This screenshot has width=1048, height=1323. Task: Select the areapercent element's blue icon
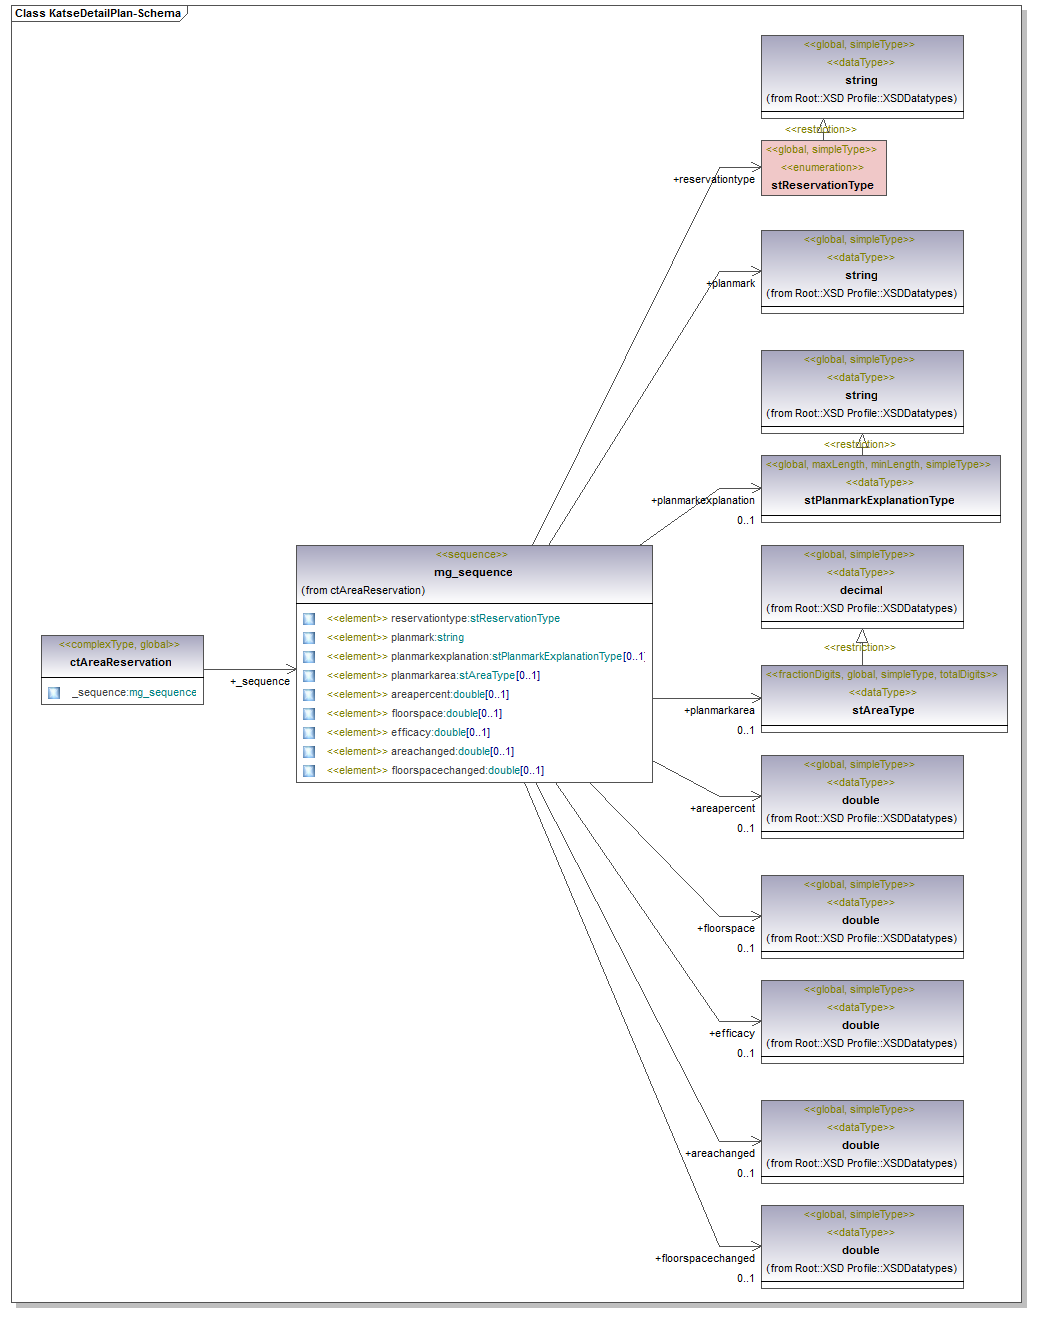click(309, 695)
